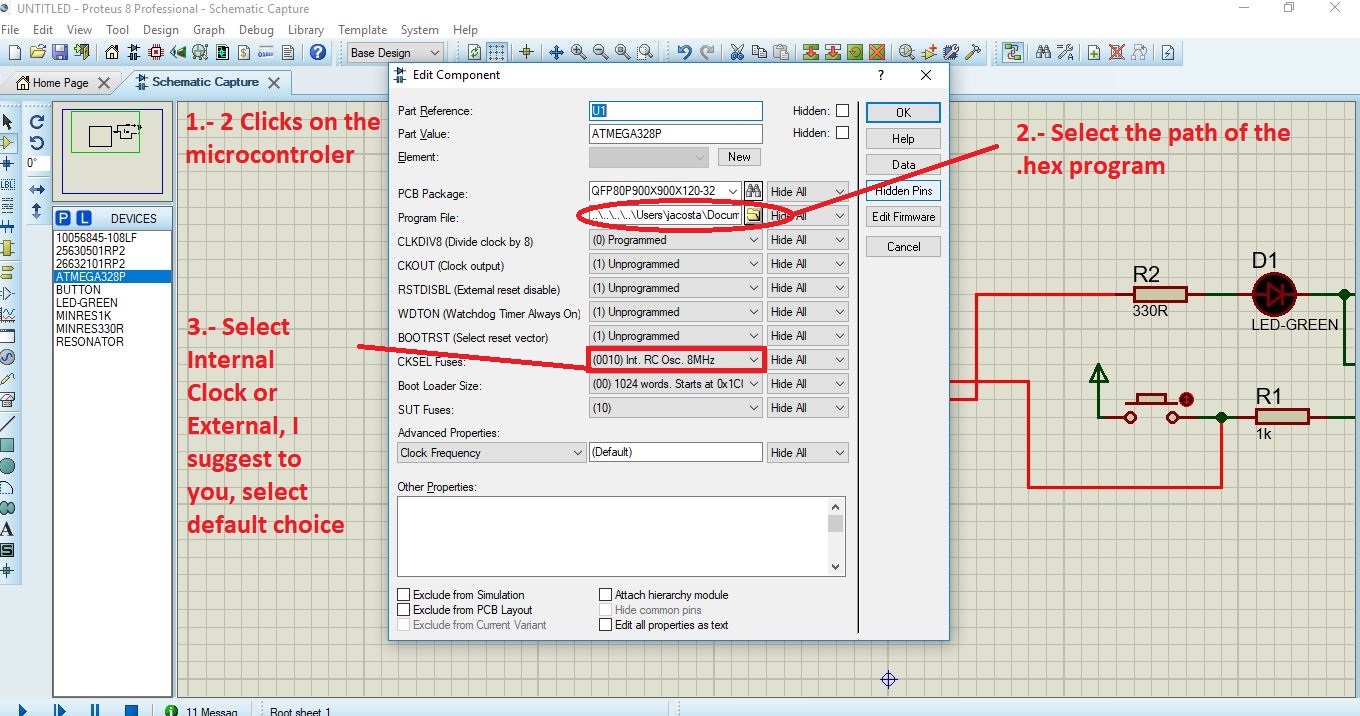1360x716 pixels.
Task: Select BUTTON in the devices list
Action: click(78, 290)
